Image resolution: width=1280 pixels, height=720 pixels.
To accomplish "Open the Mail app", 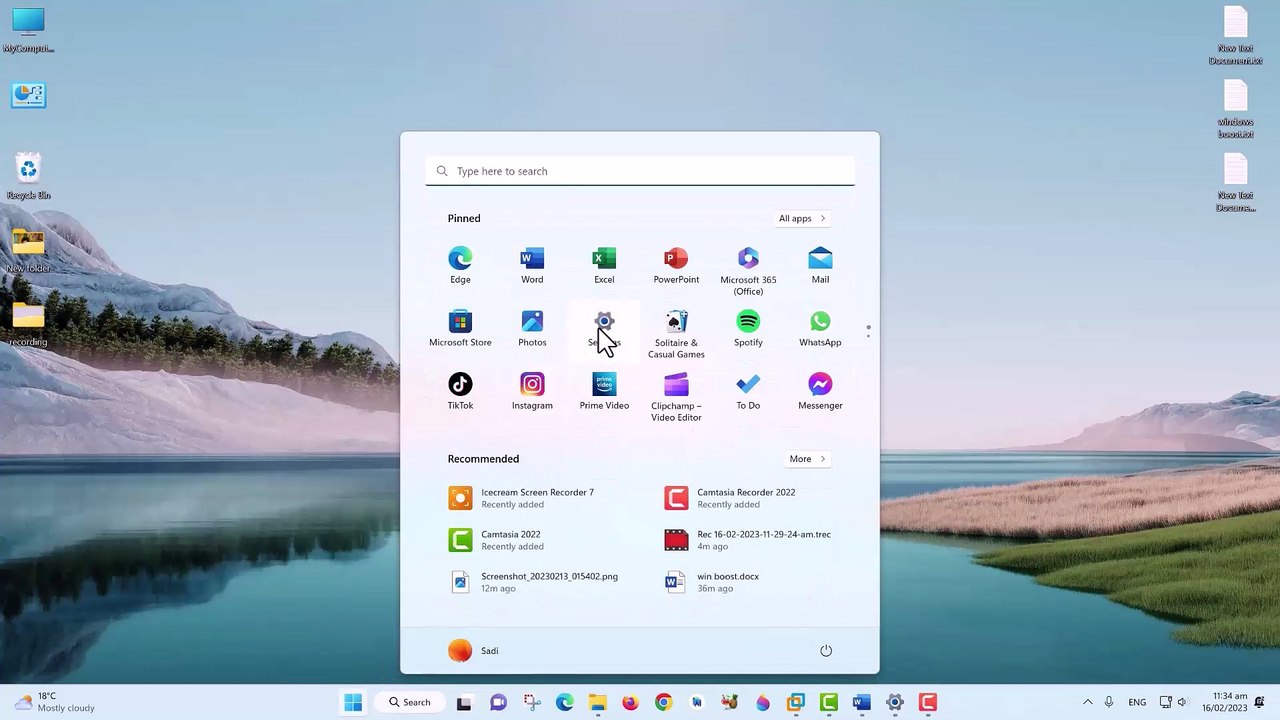I will click(x=820, y=266).
